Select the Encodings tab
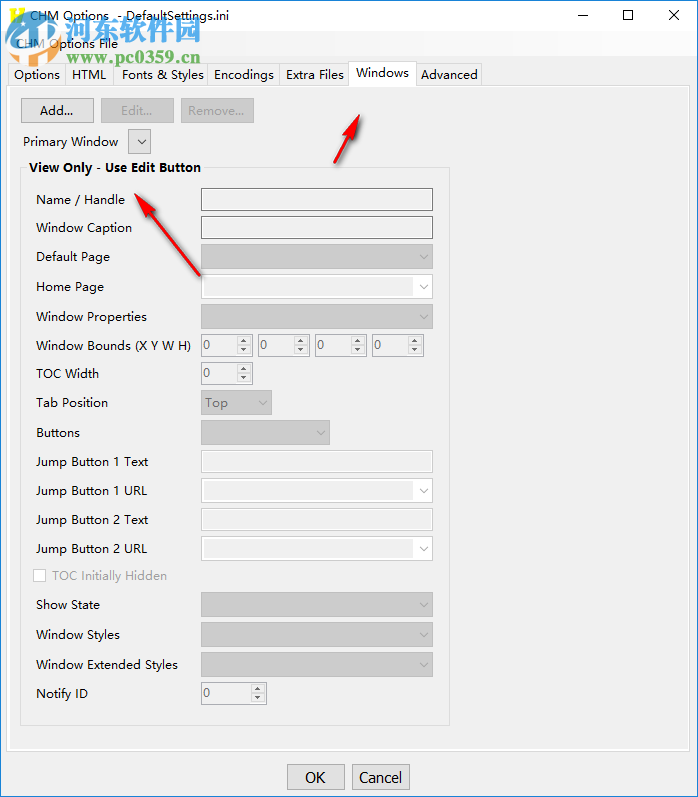This screenshot has width=698, height=797. [244, 75]
